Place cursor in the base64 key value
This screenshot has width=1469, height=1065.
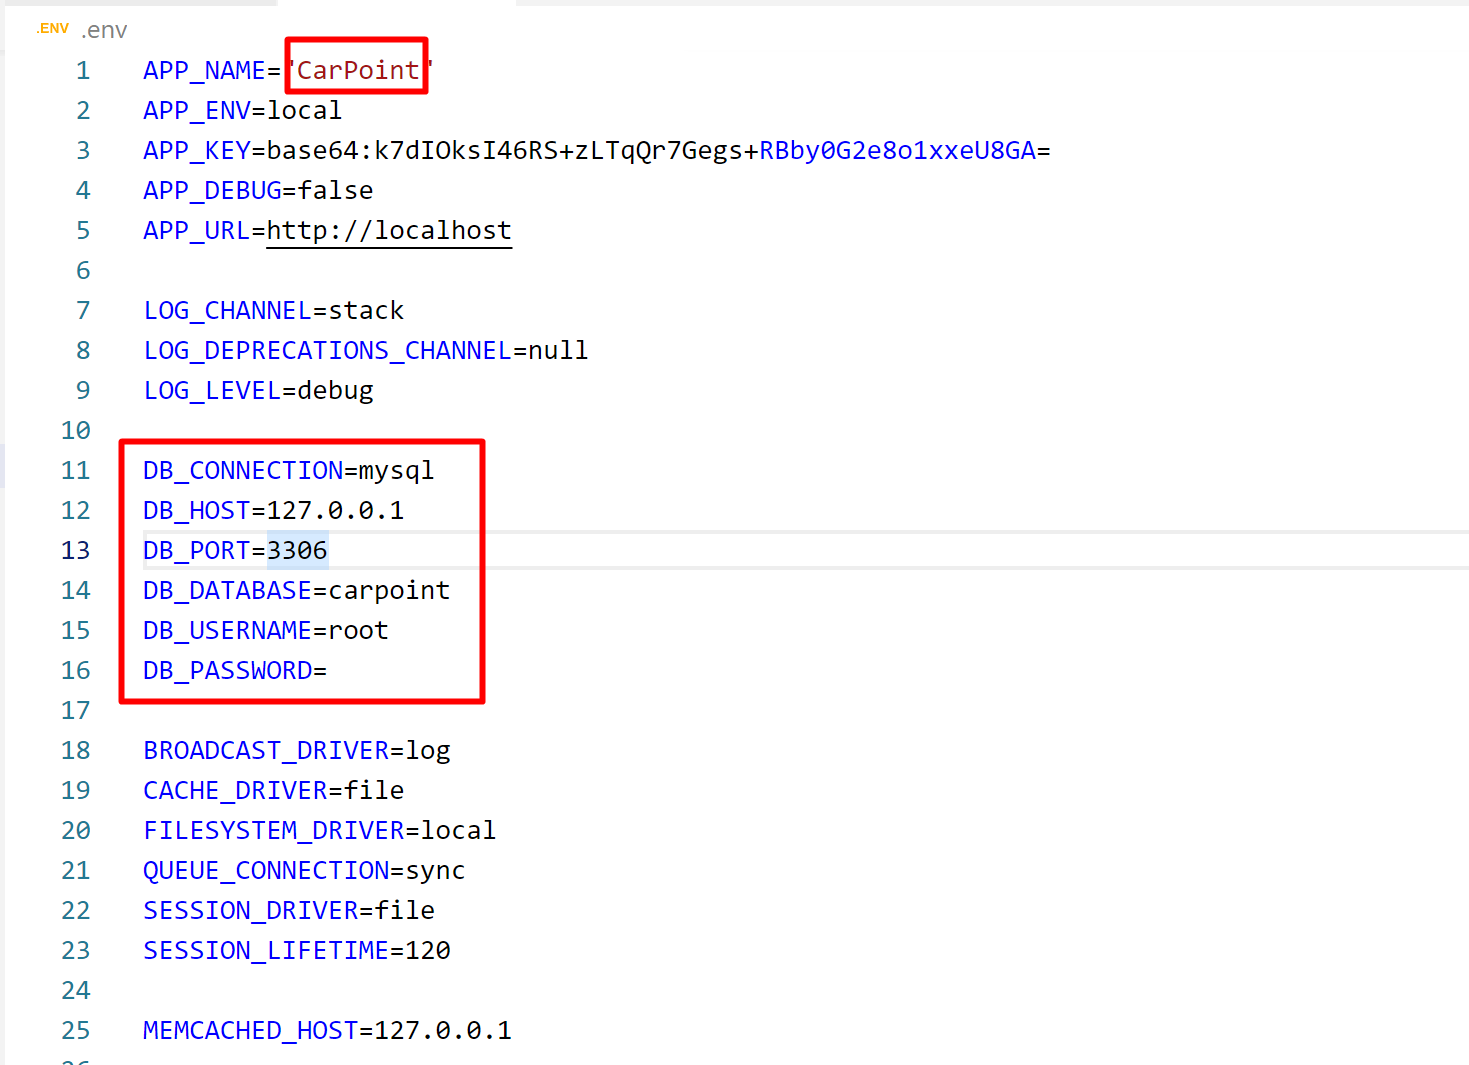650,151
